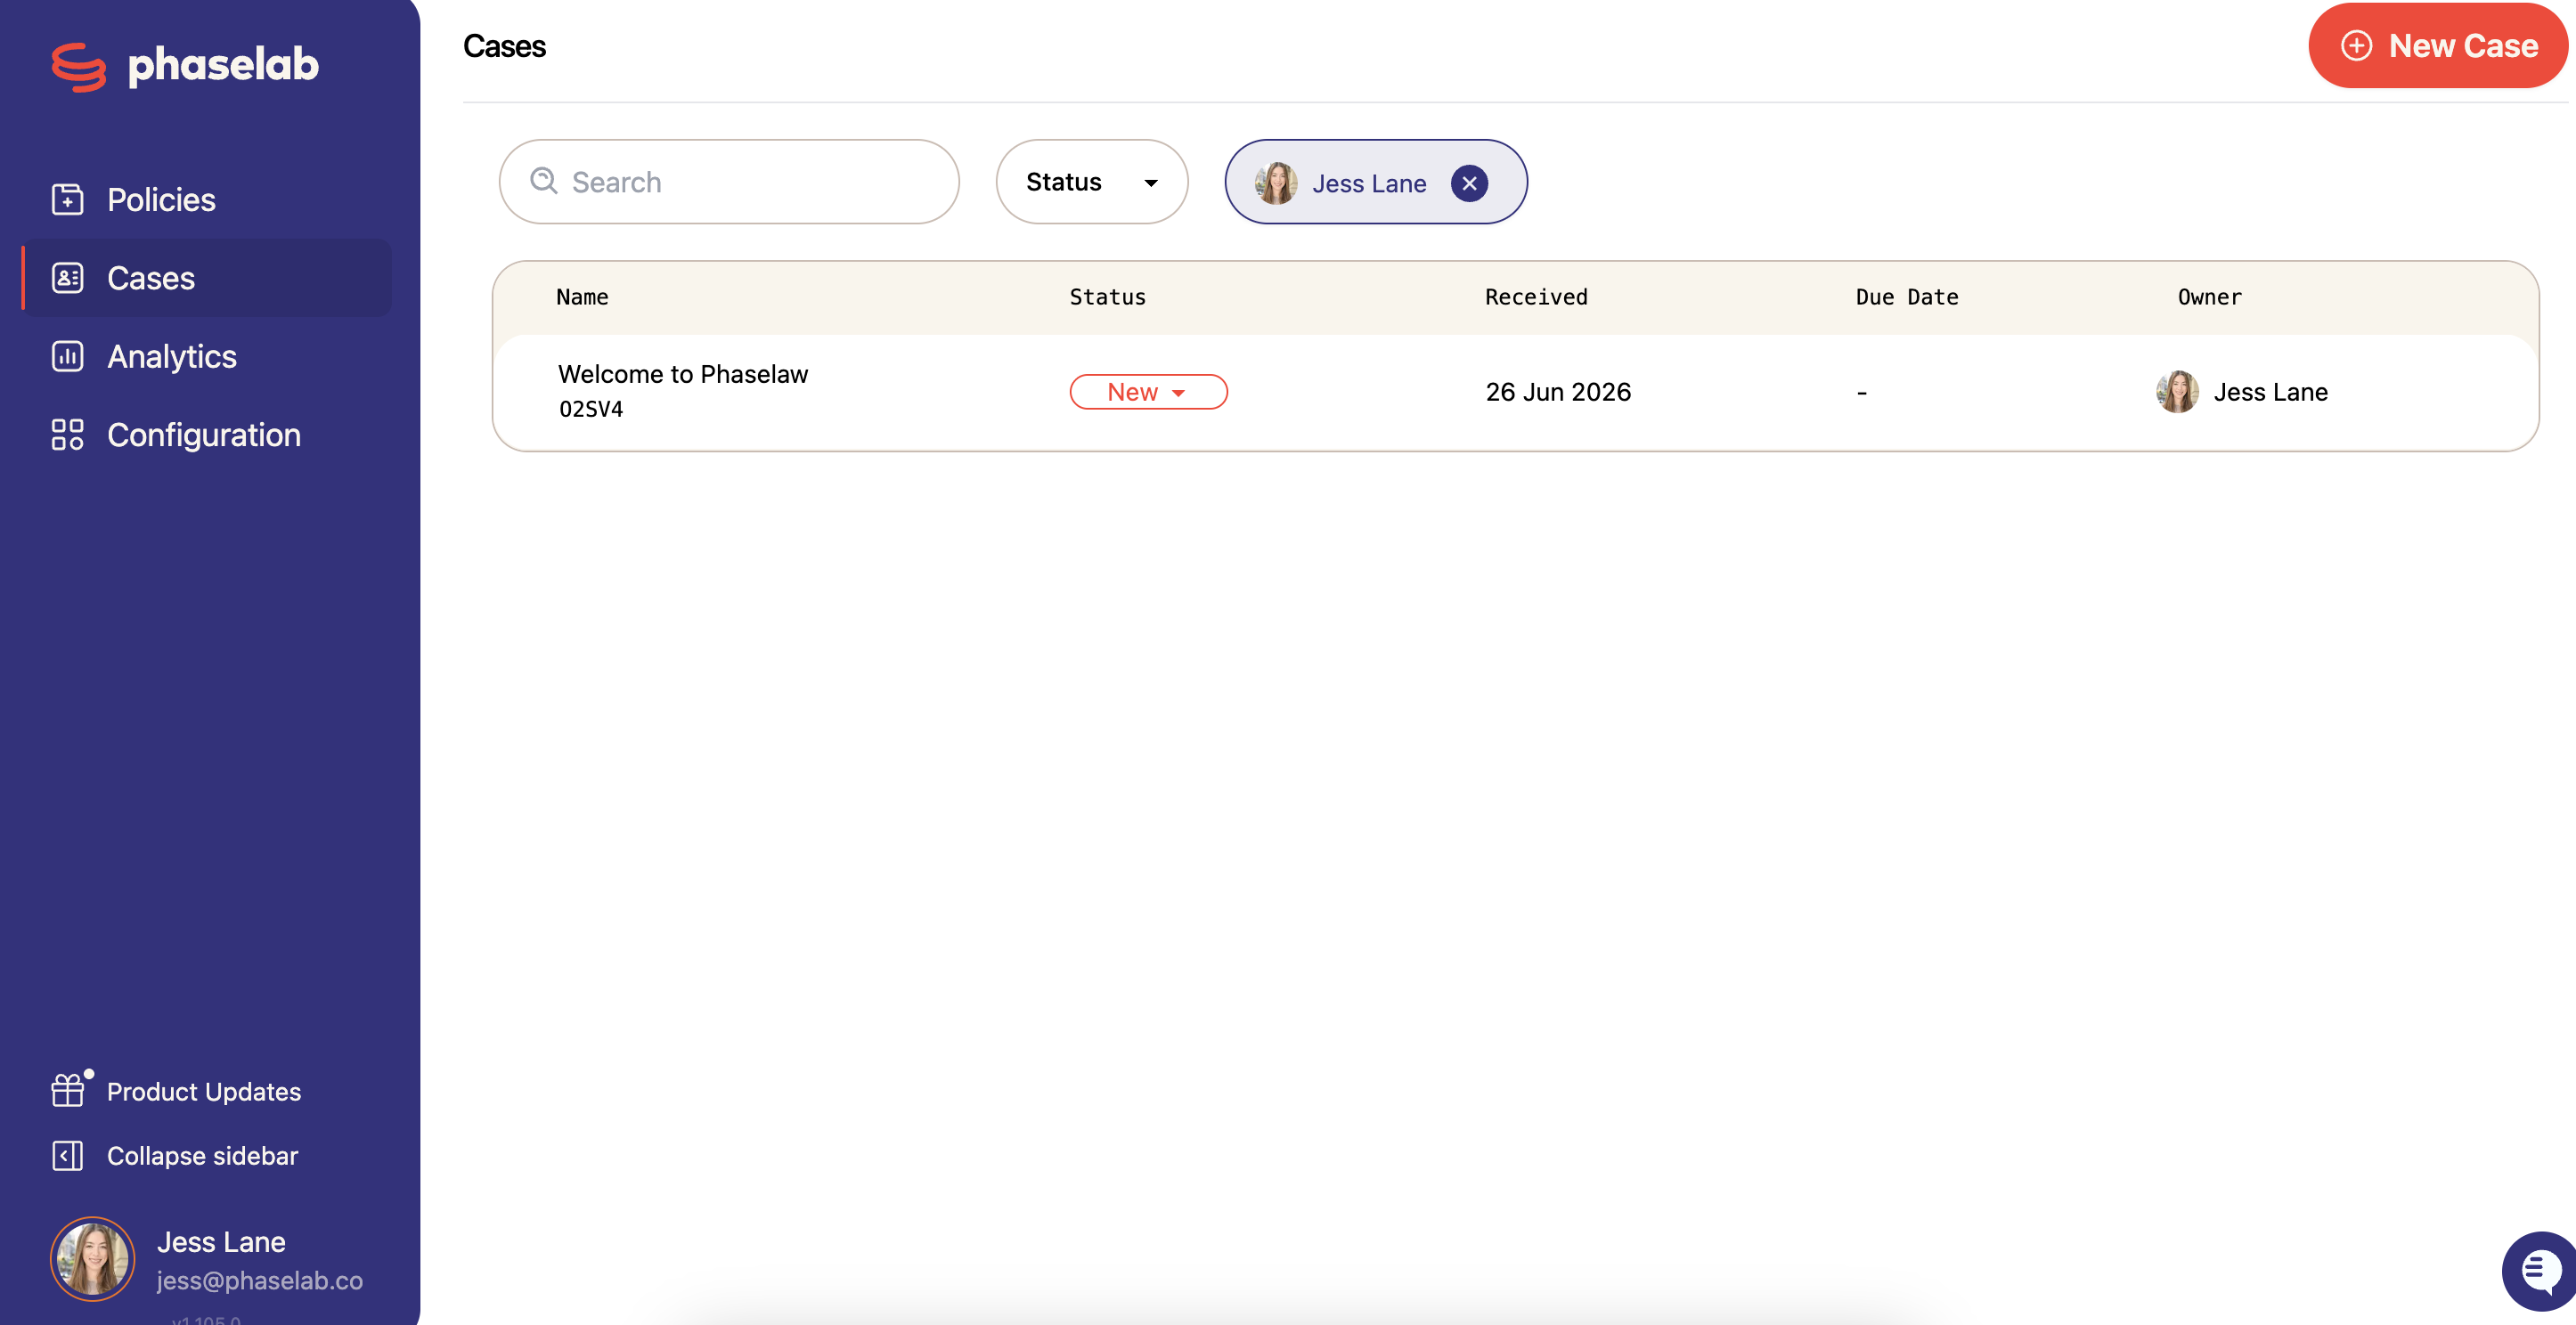This screenshot has width=2576, height=1325.
Task: Focus the Search input field
Action: 729,182
